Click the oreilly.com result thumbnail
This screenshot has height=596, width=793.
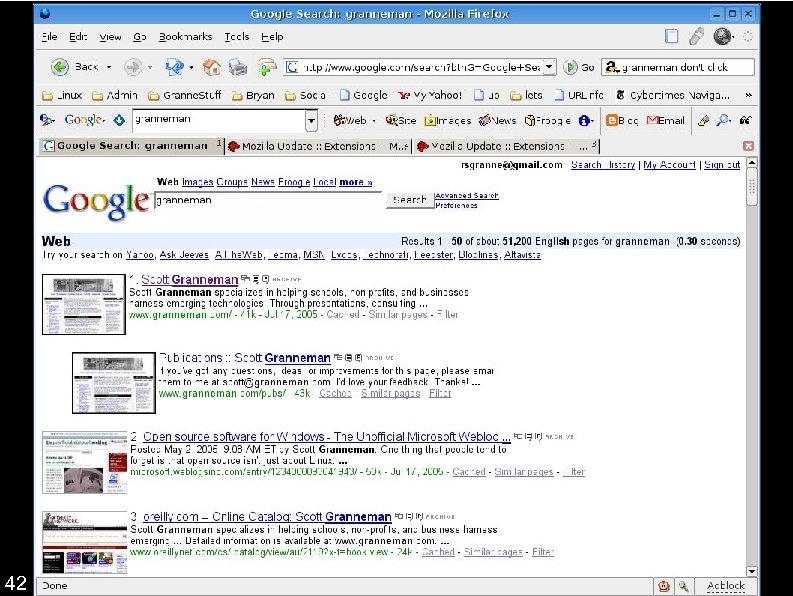[84, 542]
